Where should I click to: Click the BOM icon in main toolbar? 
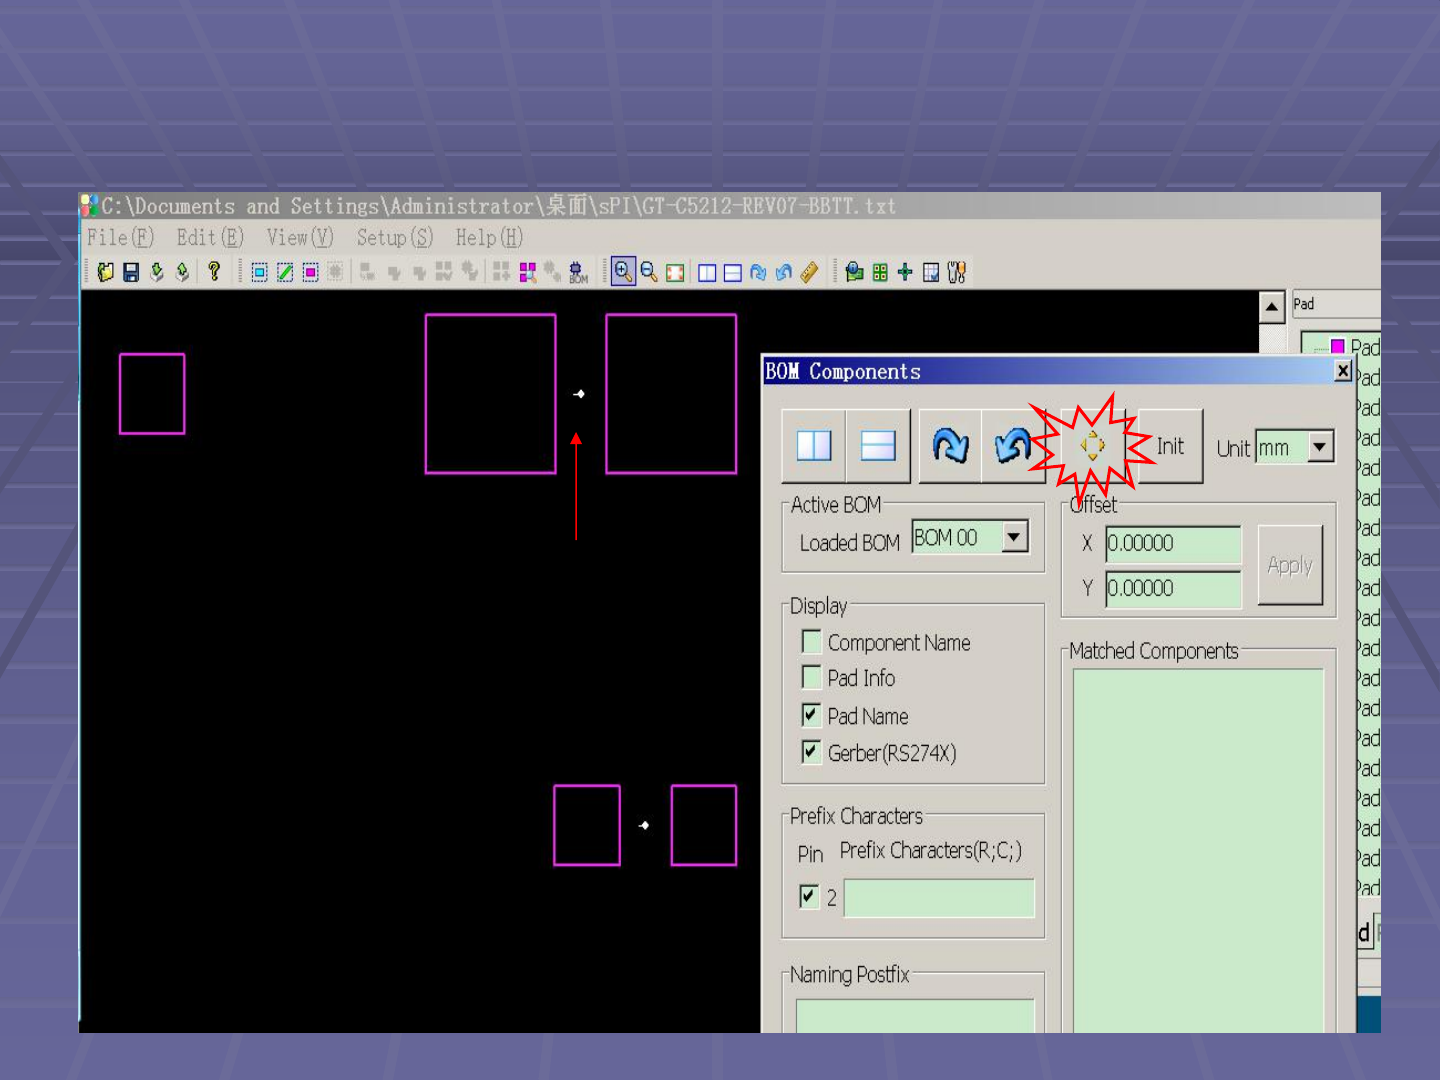coord(578,272)
